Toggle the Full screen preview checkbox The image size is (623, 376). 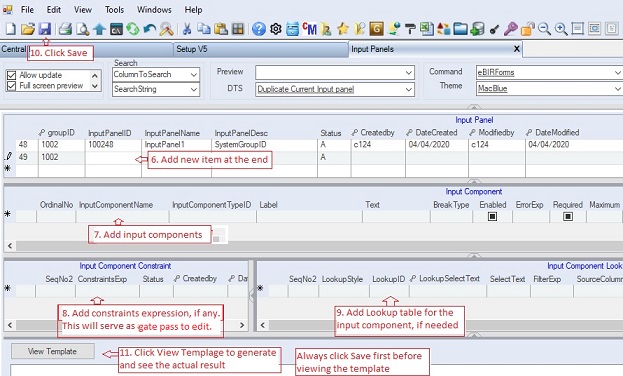12,86
